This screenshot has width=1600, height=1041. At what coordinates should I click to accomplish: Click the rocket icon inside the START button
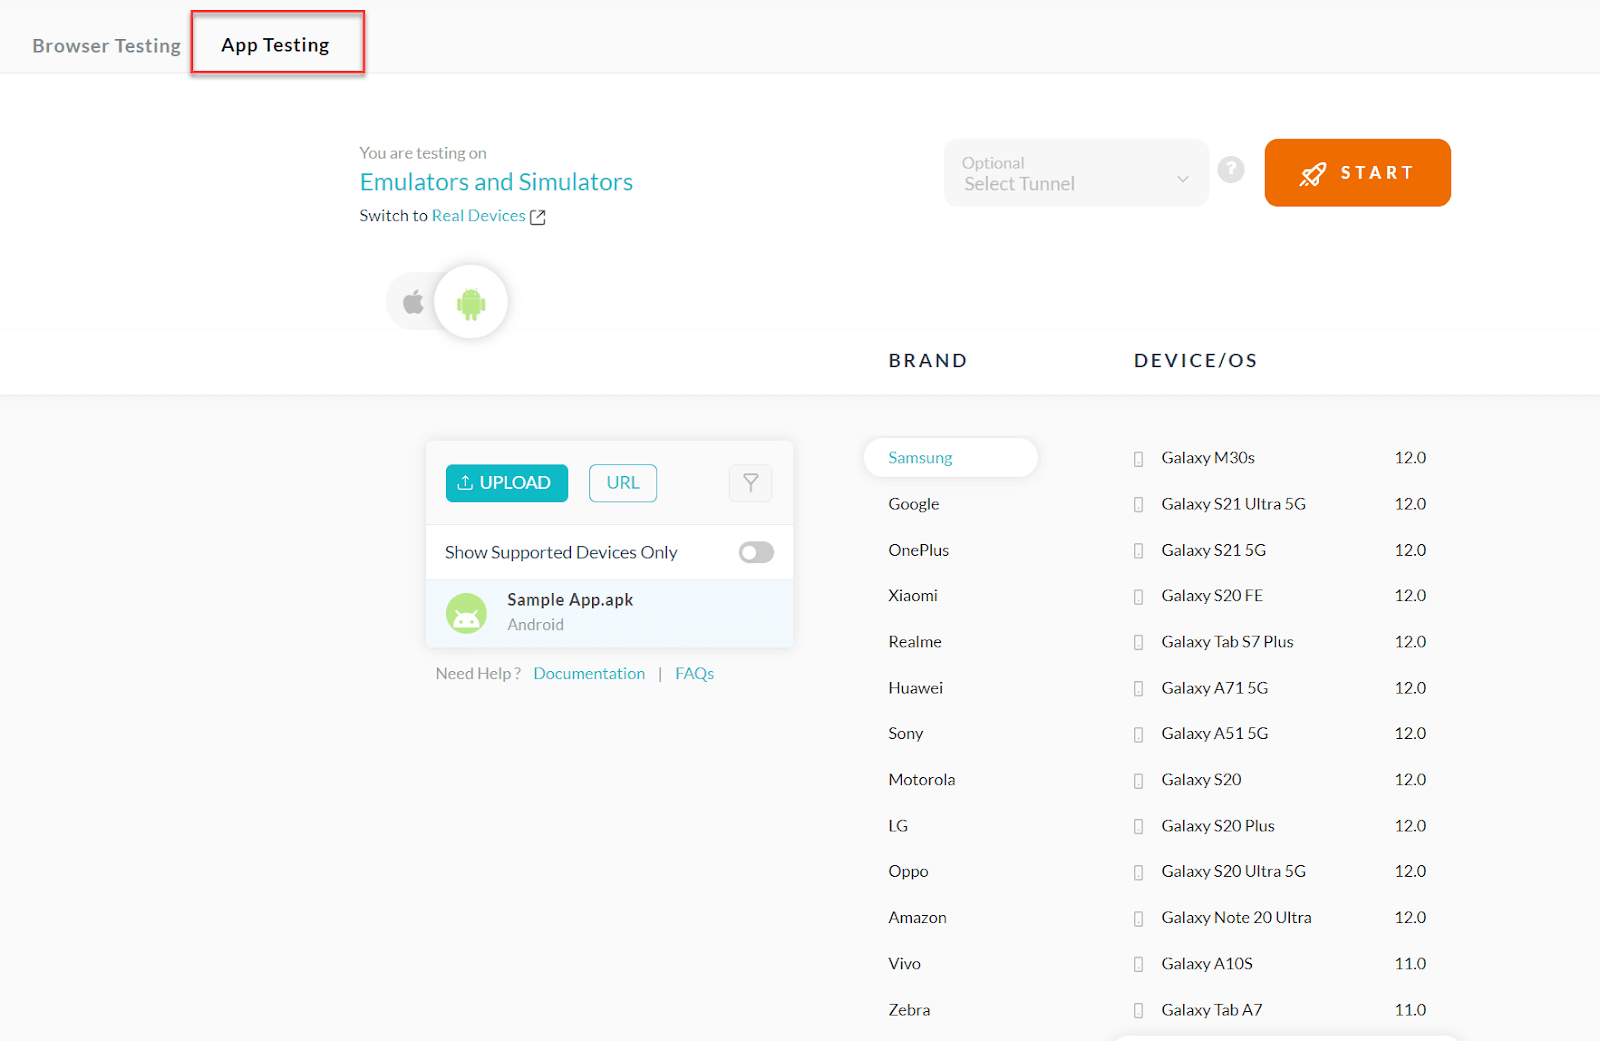click(1314, 172)
